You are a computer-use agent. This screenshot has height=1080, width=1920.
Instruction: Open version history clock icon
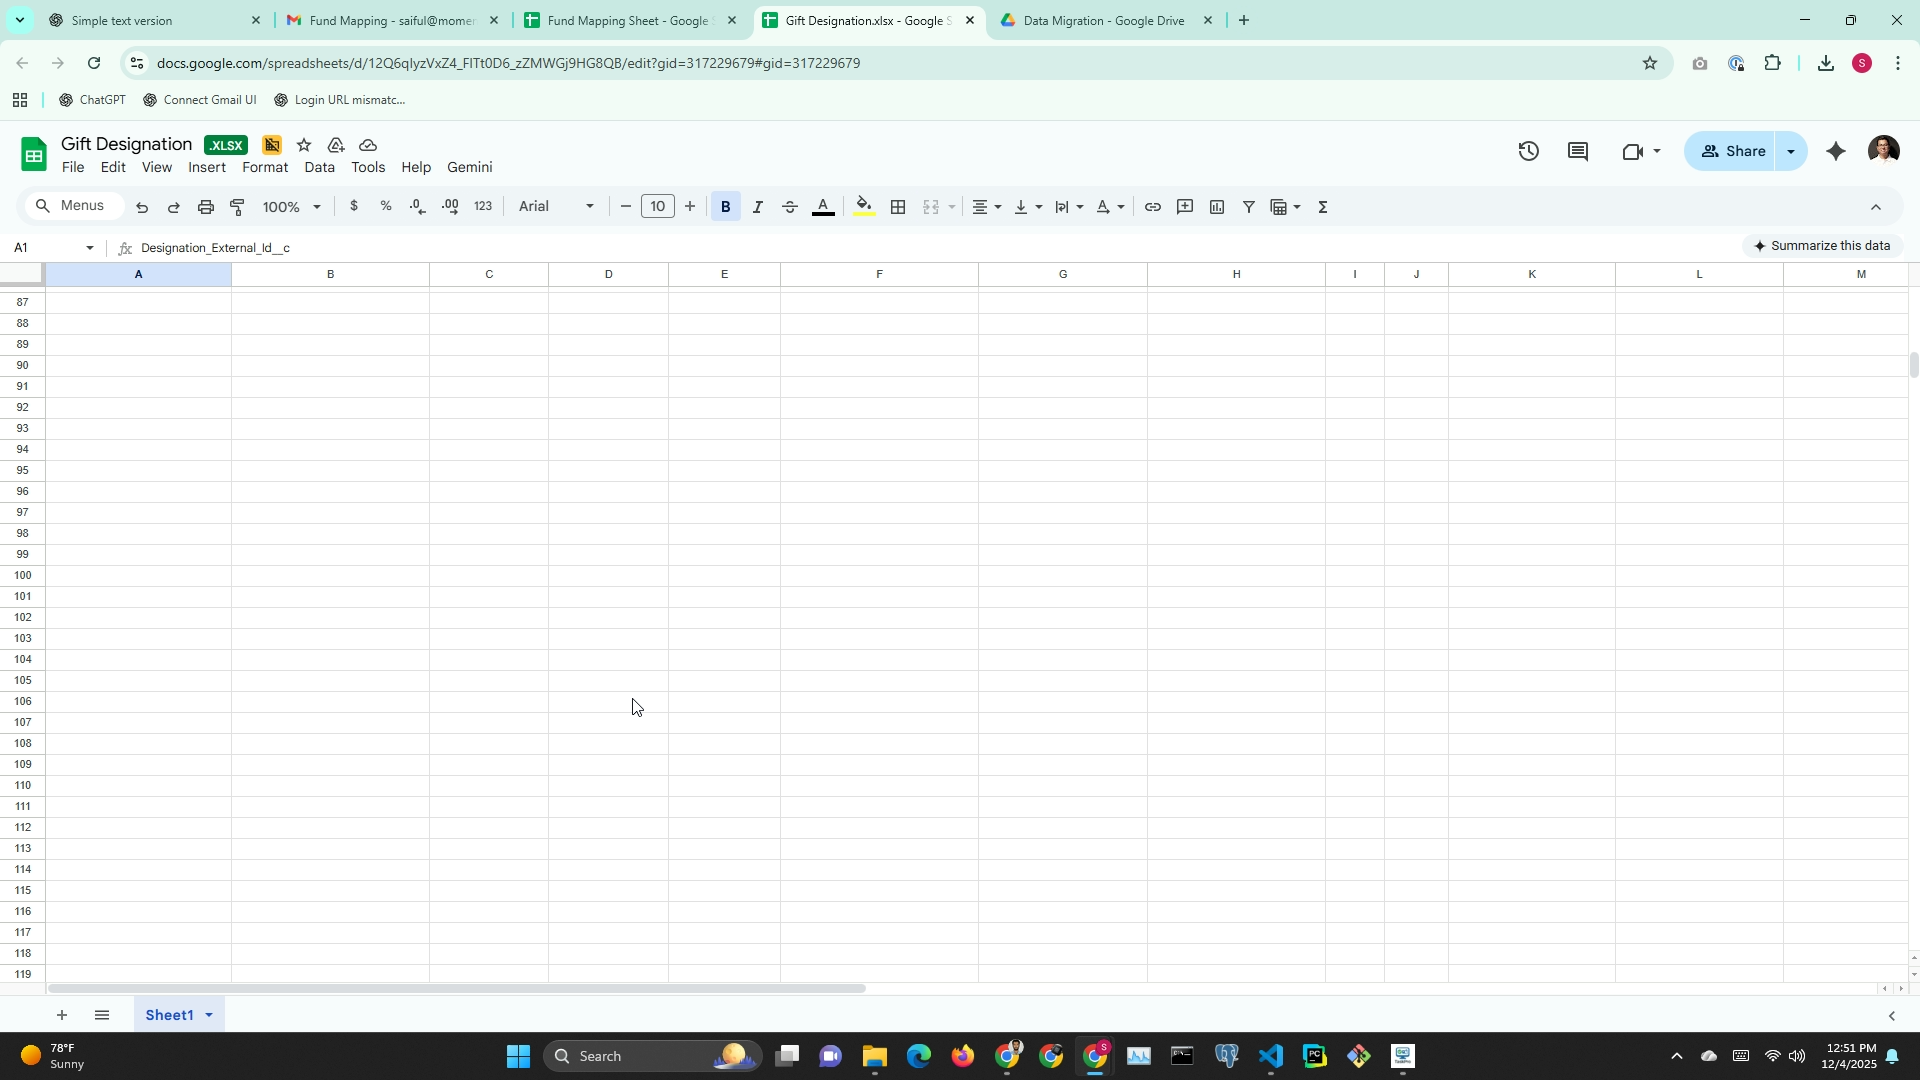[1528, 152]
